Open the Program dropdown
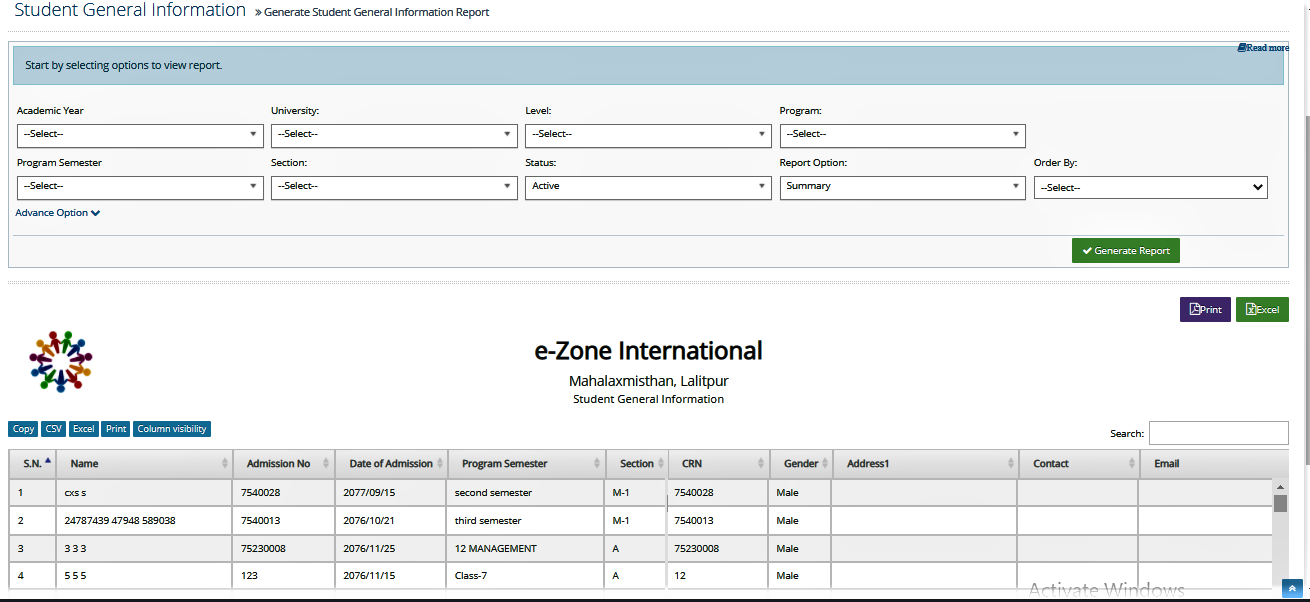This screenshot has width=1310, height=602. click(x=903, y=135)
